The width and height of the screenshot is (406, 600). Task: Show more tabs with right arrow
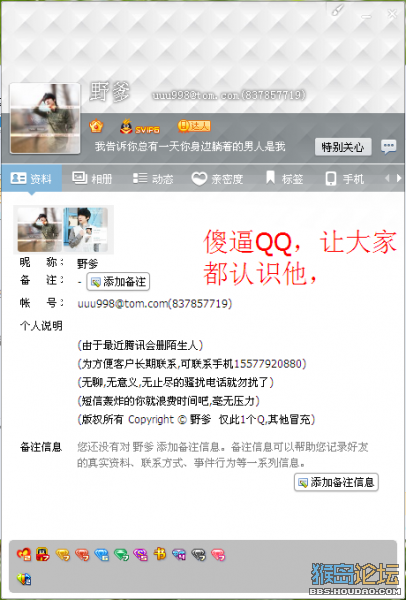399,178
